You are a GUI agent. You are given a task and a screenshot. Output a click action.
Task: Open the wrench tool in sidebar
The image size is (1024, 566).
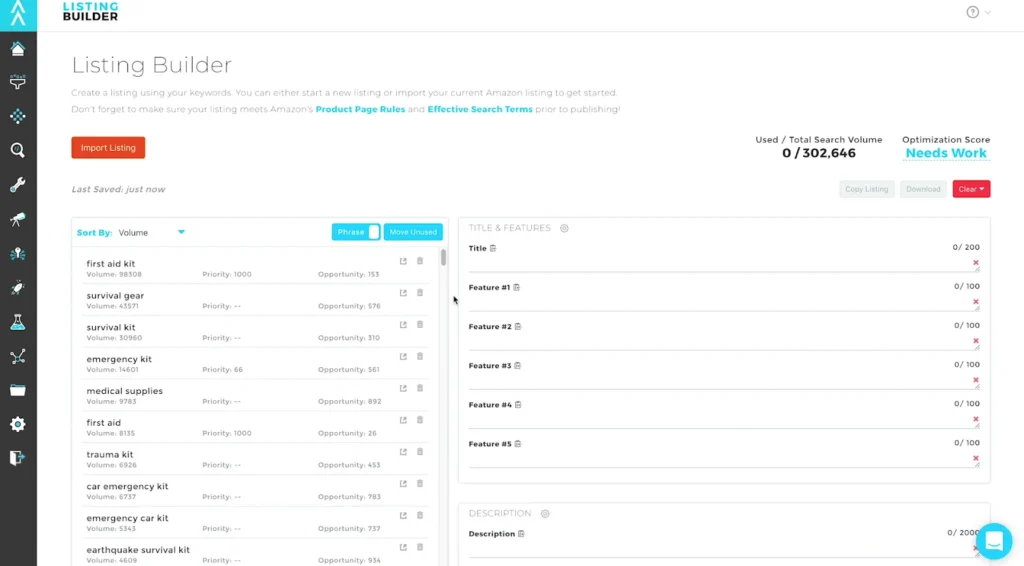click(18, 185)
